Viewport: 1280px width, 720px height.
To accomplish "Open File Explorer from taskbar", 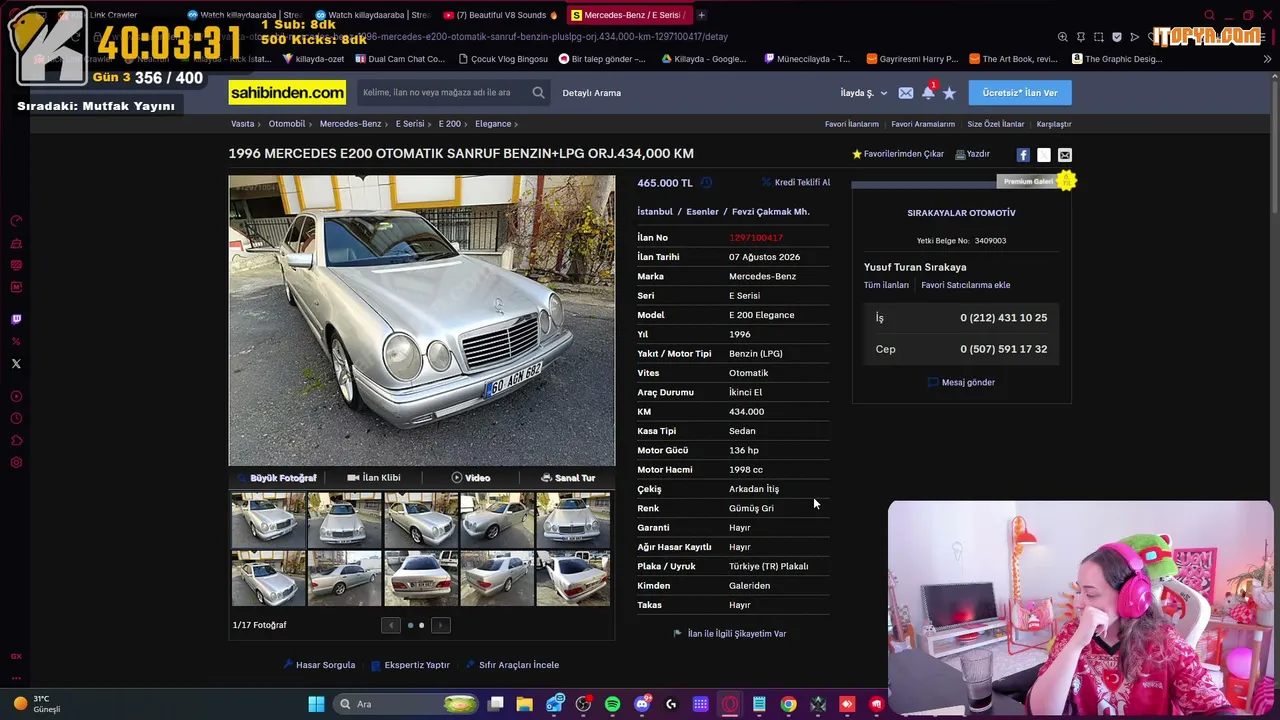I will (524, 704).
